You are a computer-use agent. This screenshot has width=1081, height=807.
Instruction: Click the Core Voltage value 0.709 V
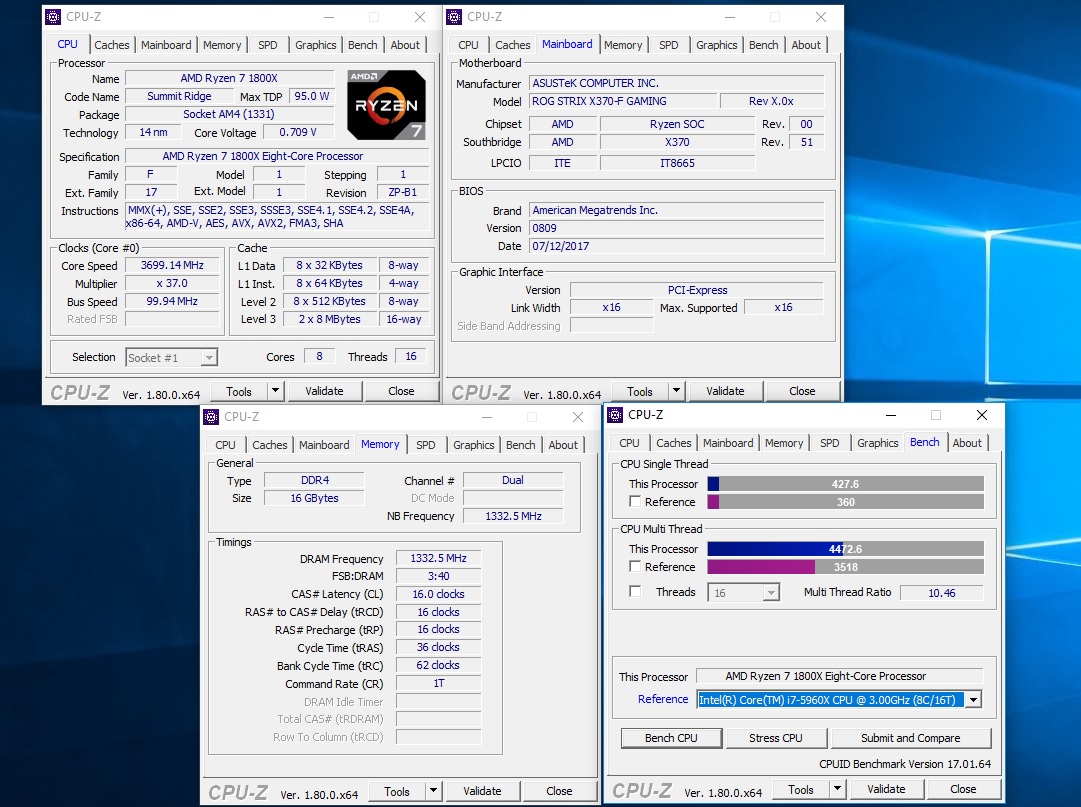coord(298,132)
